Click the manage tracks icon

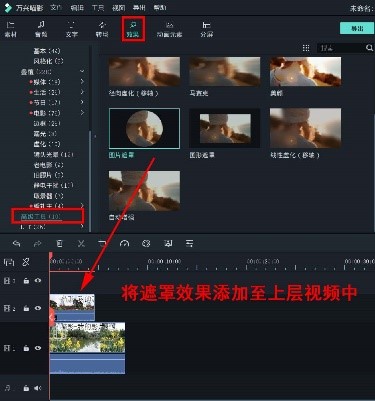[9, 262]
